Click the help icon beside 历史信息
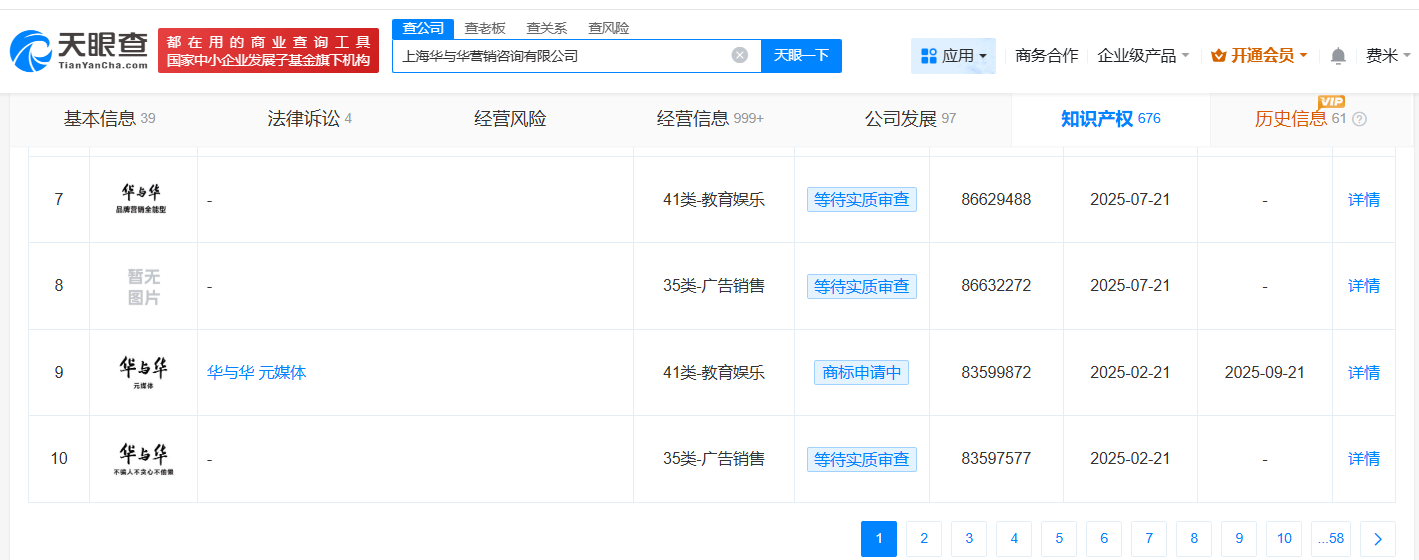 click(1359, 119)
